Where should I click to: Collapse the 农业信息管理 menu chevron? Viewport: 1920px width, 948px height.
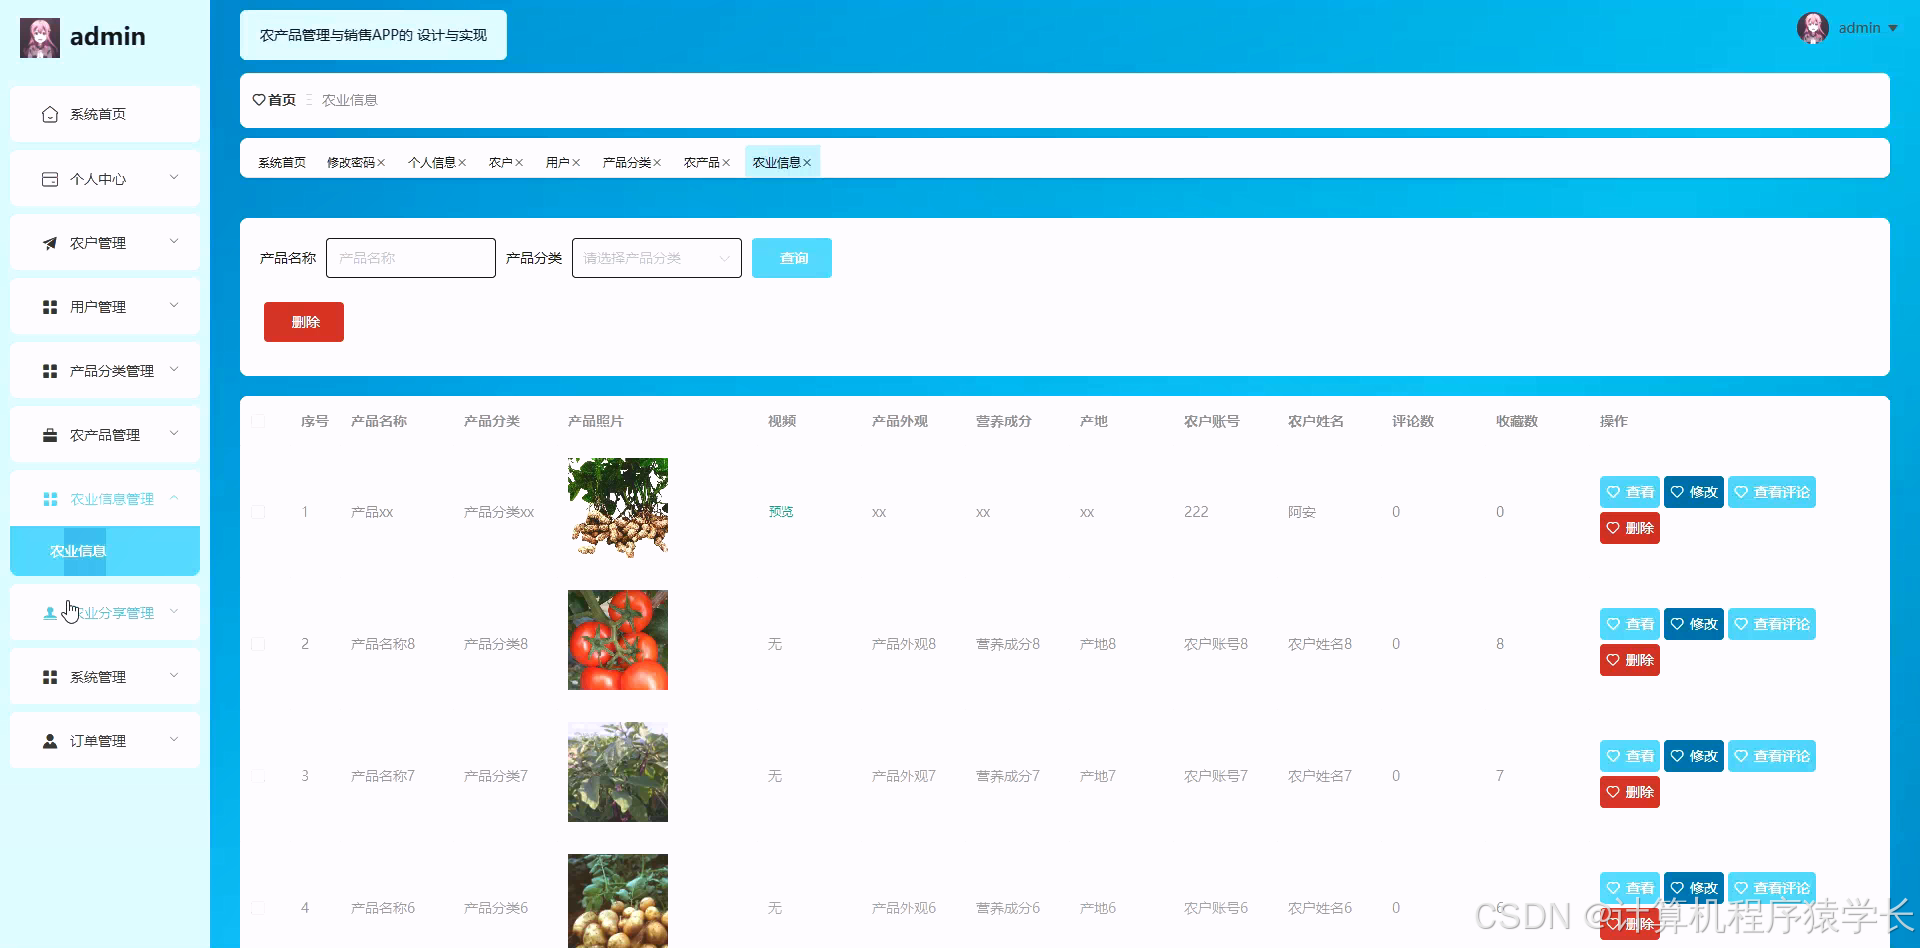(174, 498)
